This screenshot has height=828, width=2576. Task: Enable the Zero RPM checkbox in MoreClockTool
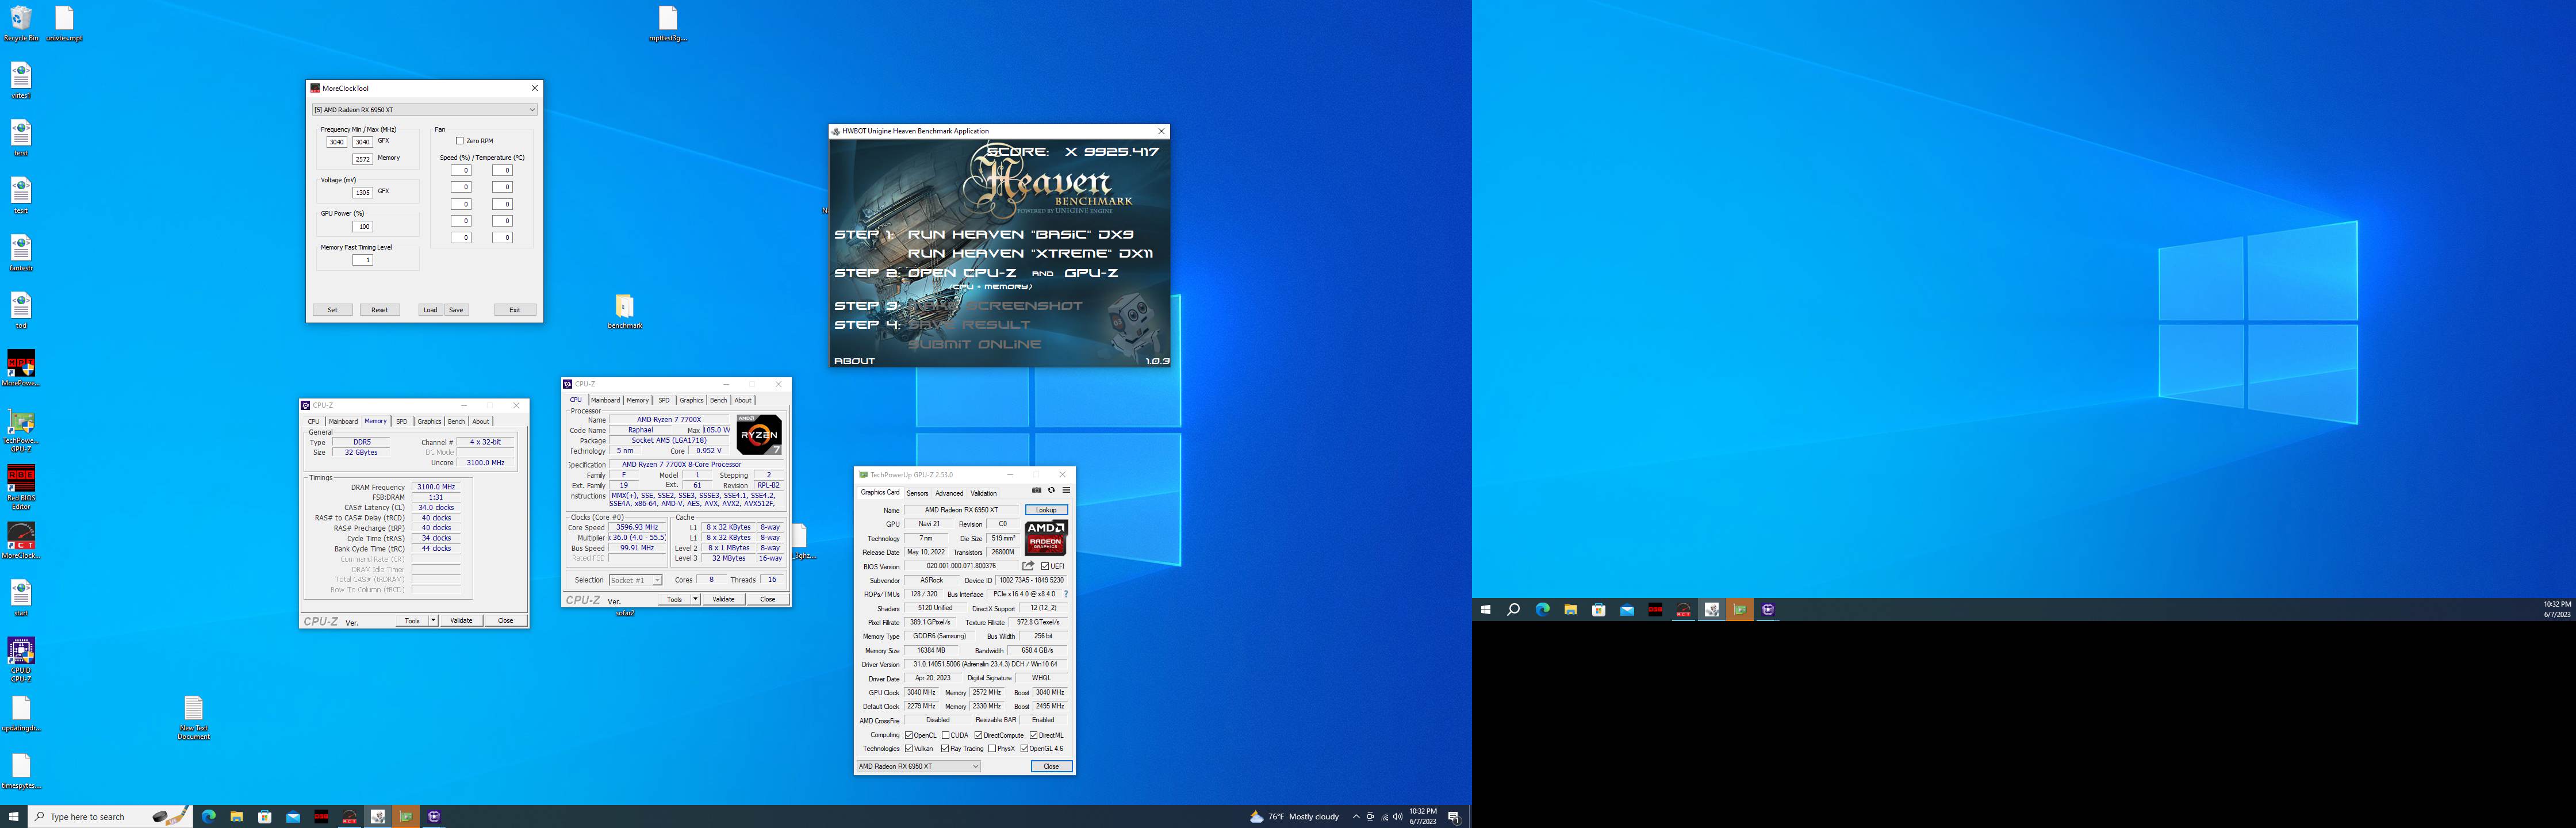pyautogui.click(x=459, y=141)
